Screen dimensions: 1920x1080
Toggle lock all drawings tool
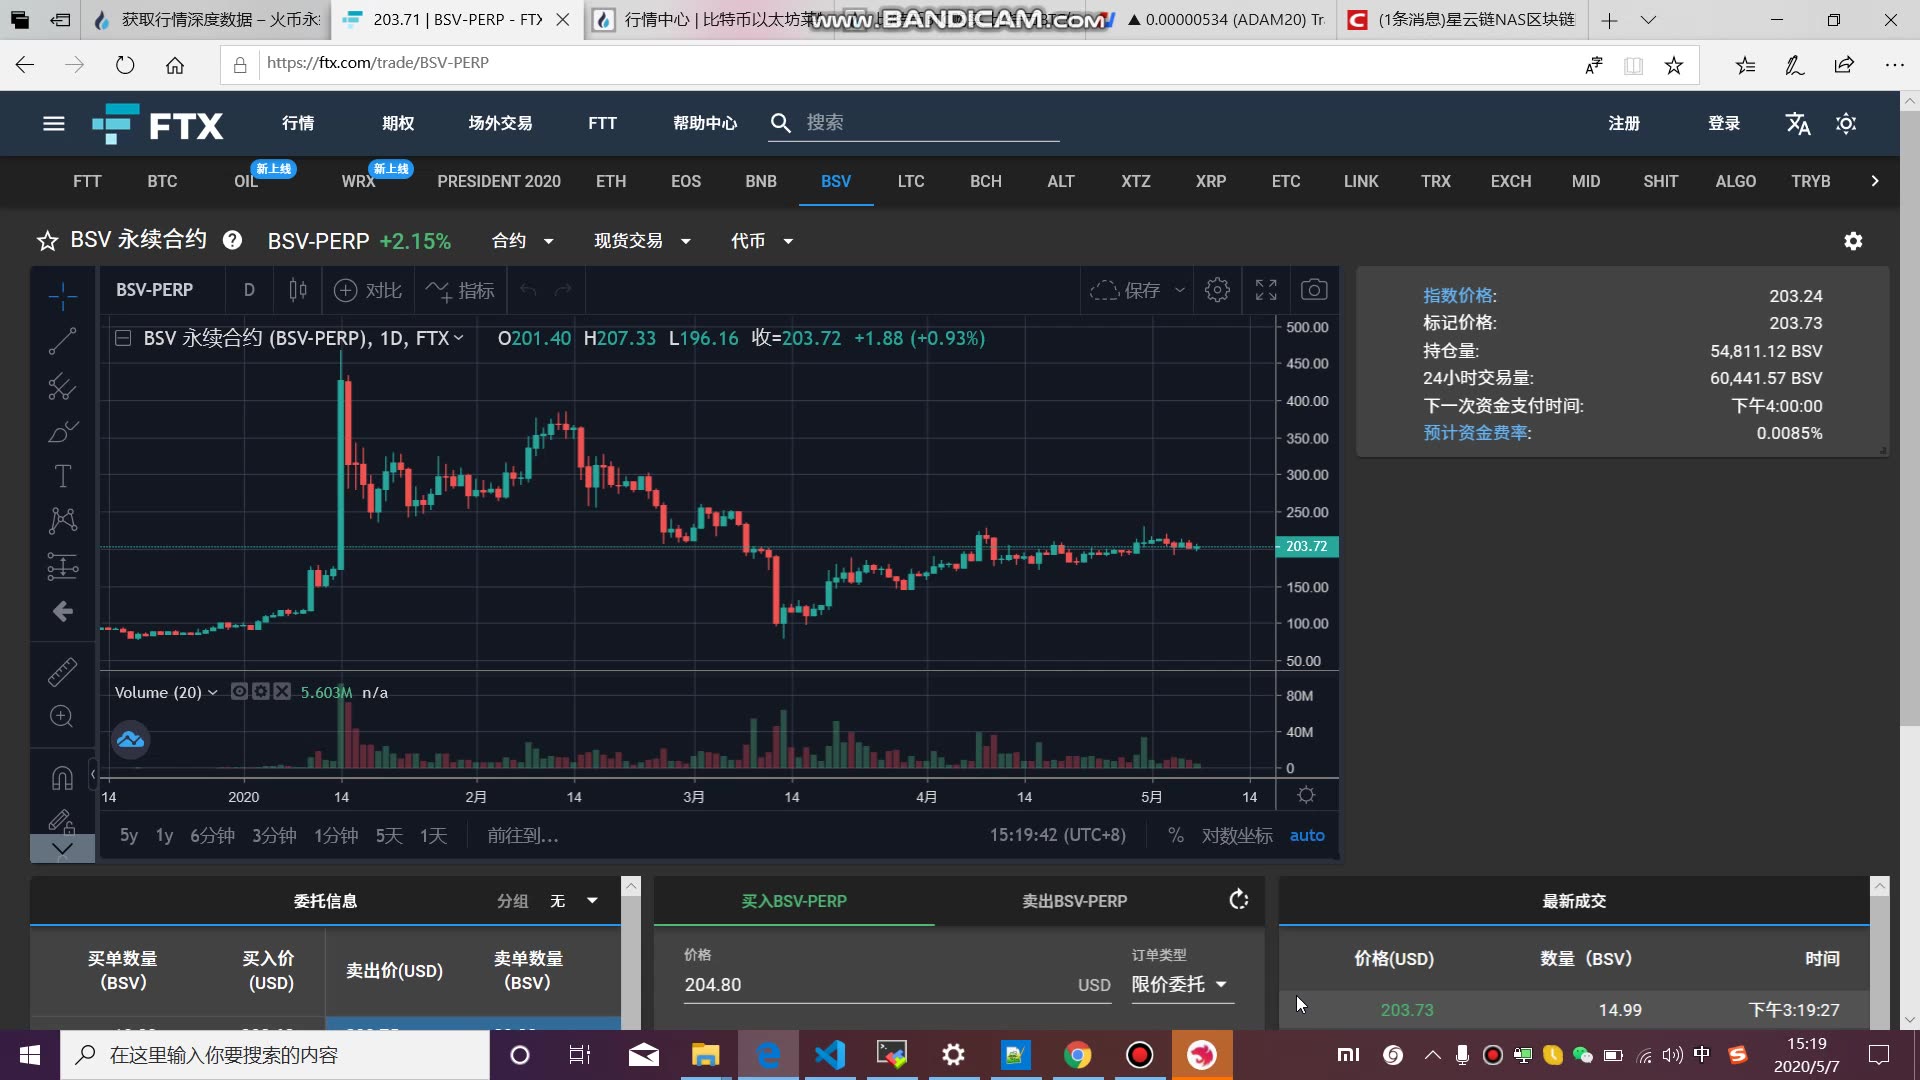(62, 821)
